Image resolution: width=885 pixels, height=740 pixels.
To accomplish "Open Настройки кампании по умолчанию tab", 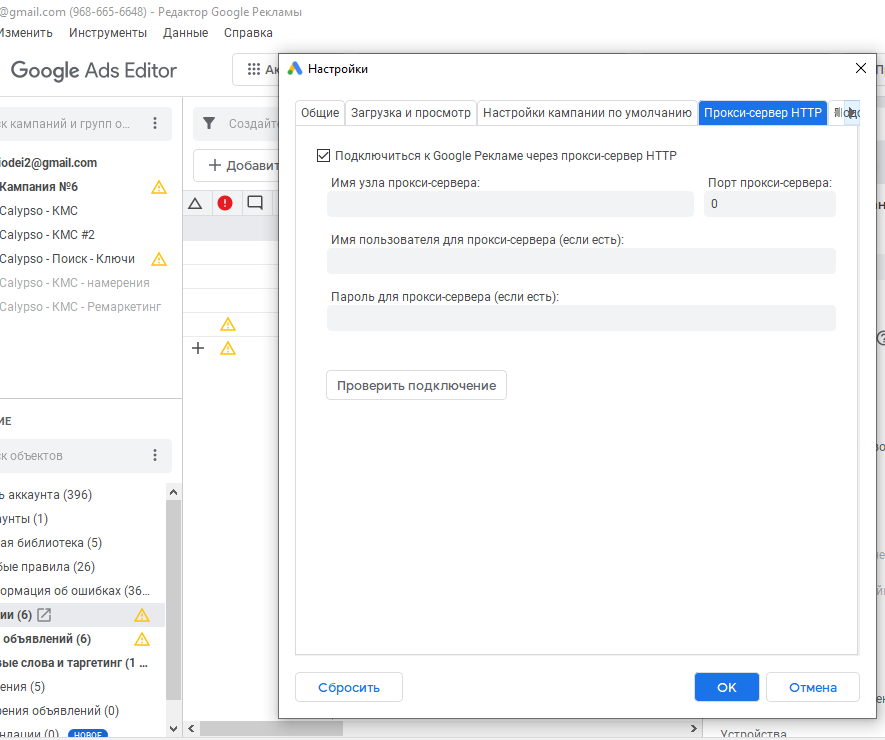I will coord(588,113).
